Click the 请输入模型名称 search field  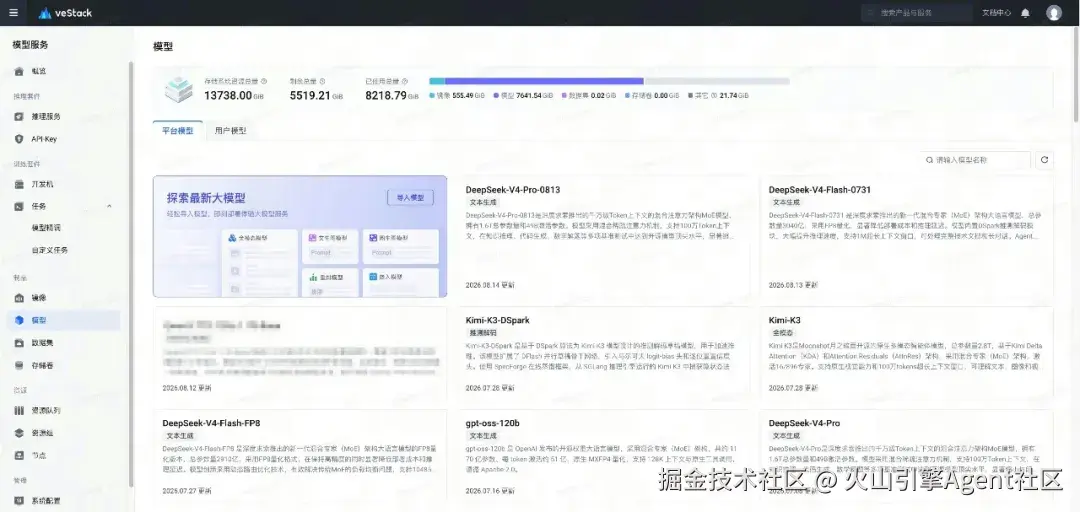(975, 160)
